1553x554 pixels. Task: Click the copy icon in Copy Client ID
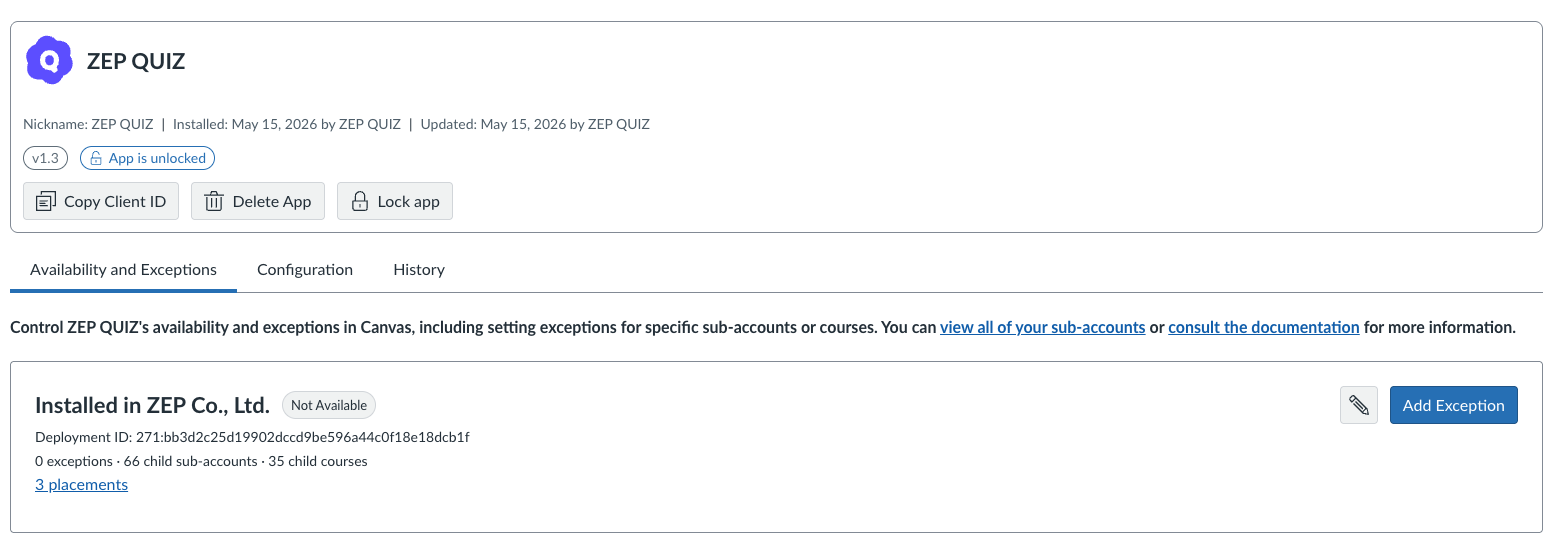click(45, 201)
